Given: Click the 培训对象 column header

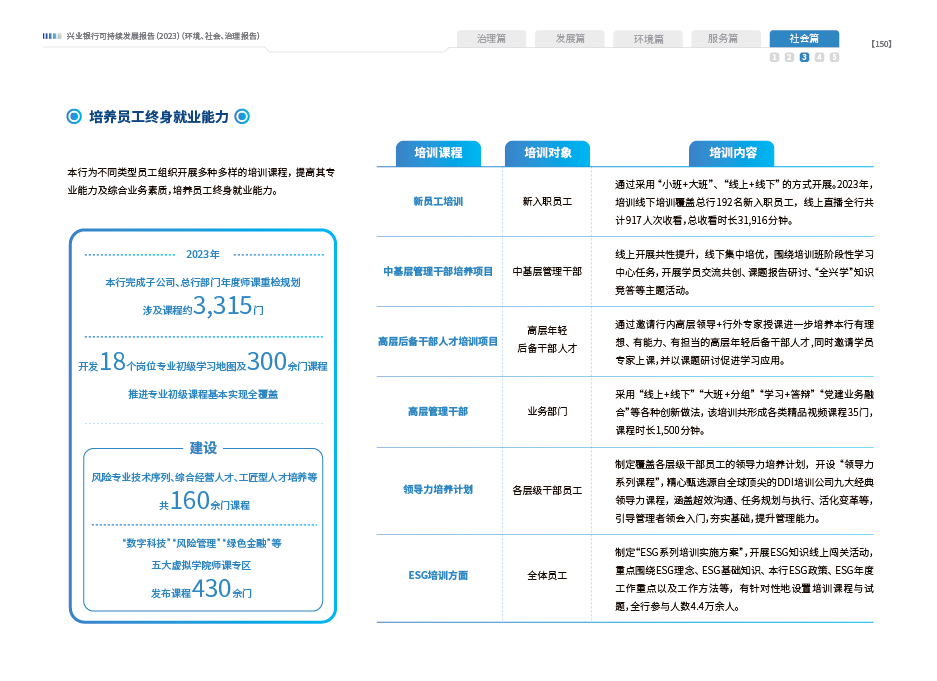Looking at the screenshot, I should coord(548,153).
